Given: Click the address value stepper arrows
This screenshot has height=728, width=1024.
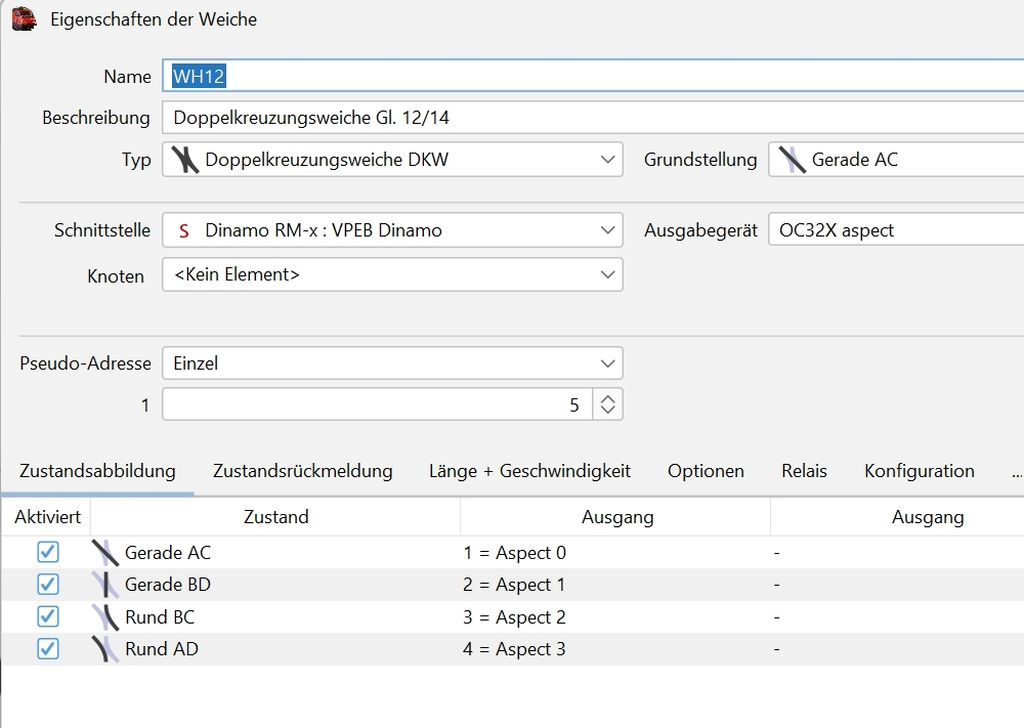Looking at the screenshot, I should (x=607, y=405).
